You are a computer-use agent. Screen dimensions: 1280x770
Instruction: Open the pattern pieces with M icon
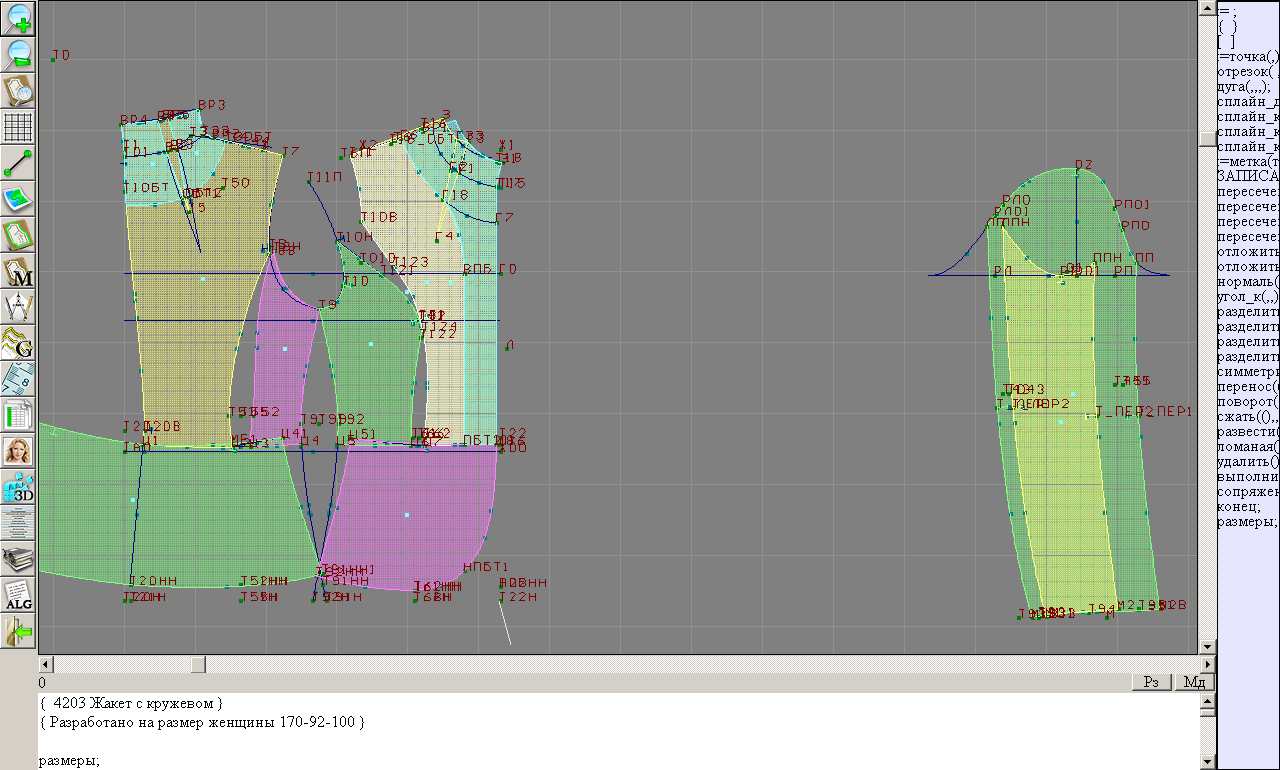(x=19, y=271)
